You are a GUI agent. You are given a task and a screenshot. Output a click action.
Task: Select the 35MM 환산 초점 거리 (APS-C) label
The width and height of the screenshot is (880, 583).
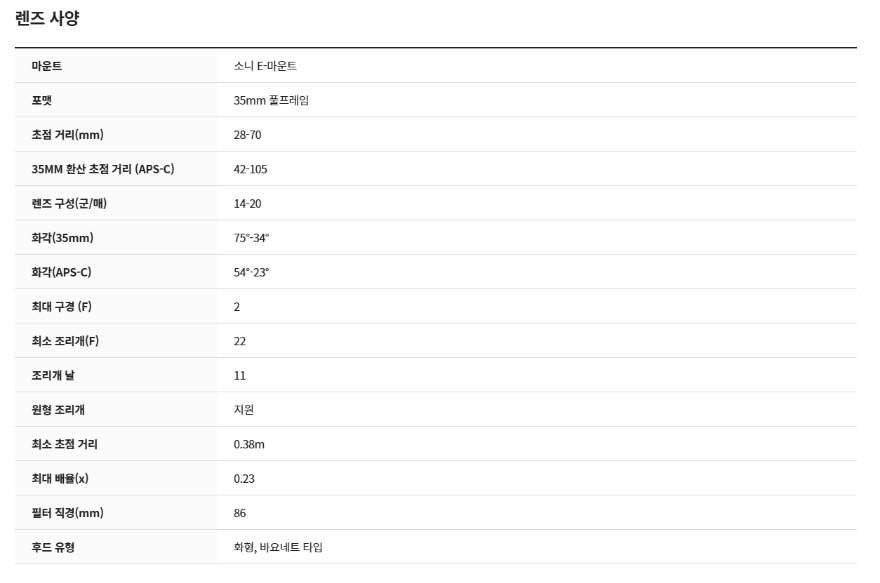pyautogui.click(x=103, y=169)
